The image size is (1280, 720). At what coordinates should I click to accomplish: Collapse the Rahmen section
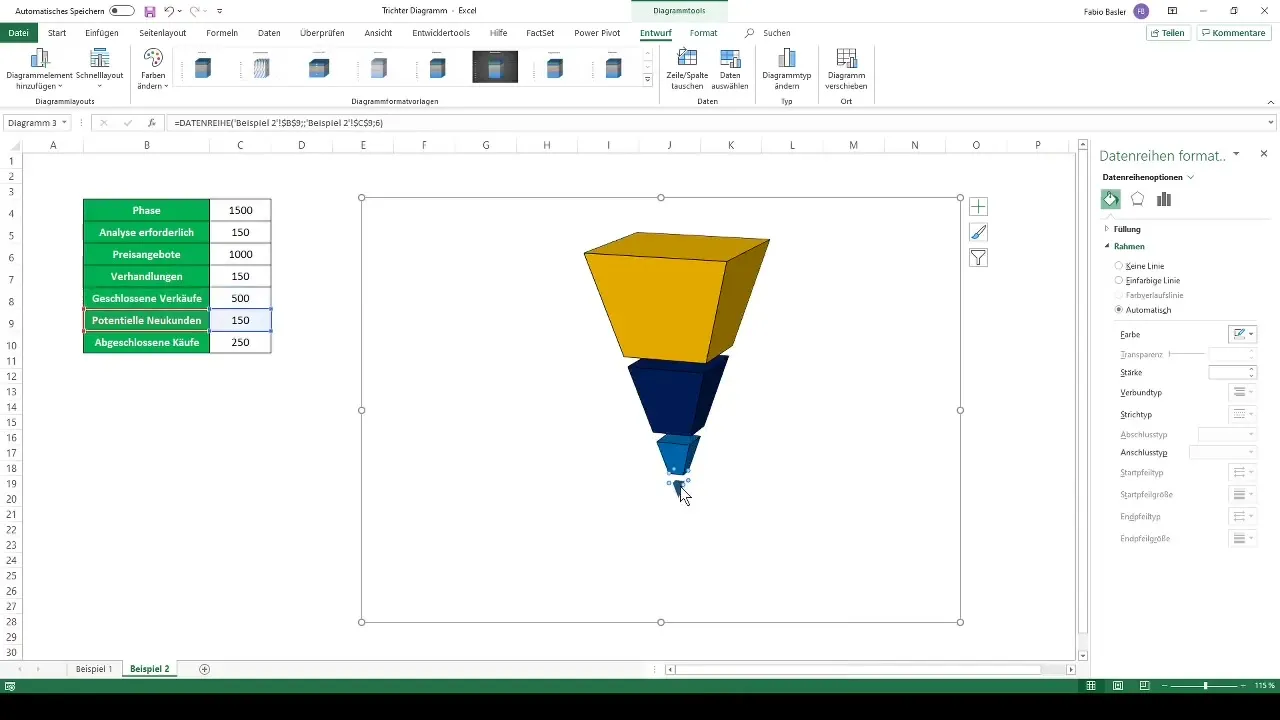click(x=1107, y=246)
